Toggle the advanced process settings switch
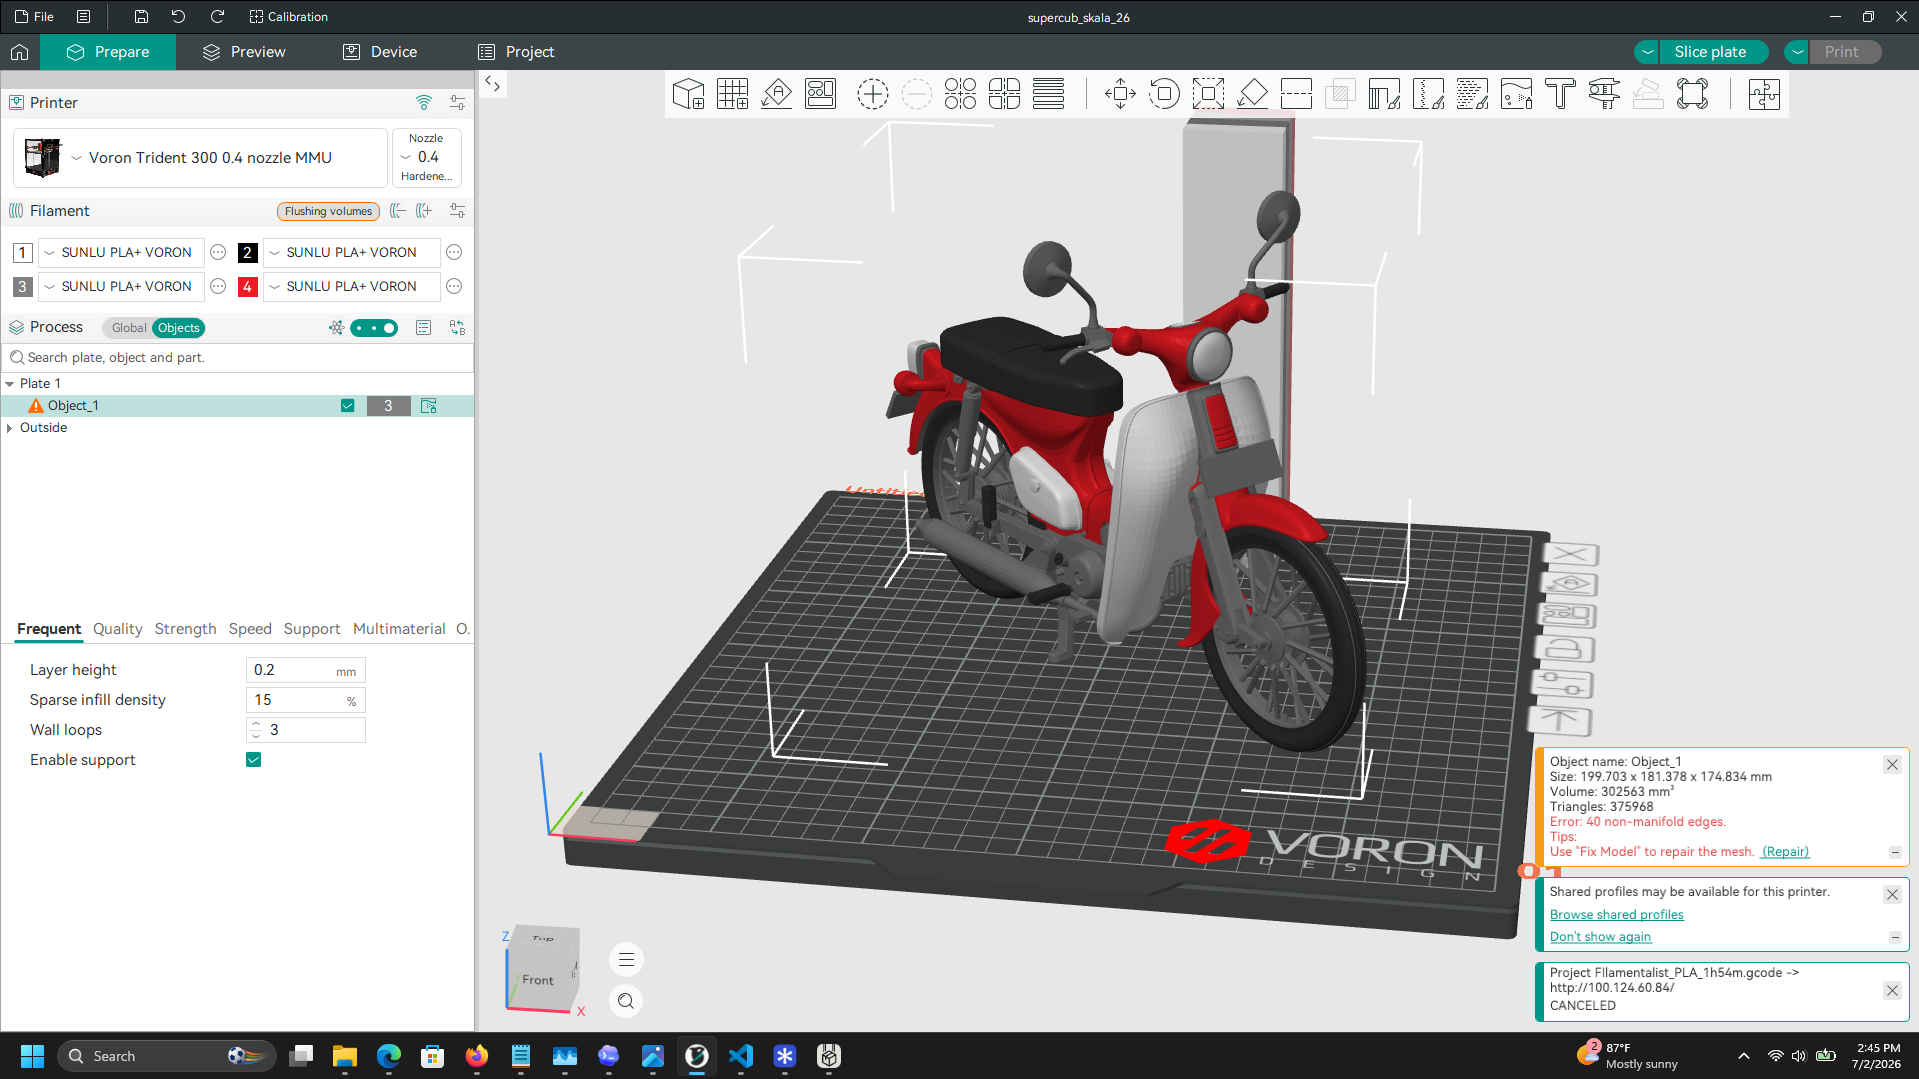The height and width of the screenshot is (1079, 1919). click(375, 328)
